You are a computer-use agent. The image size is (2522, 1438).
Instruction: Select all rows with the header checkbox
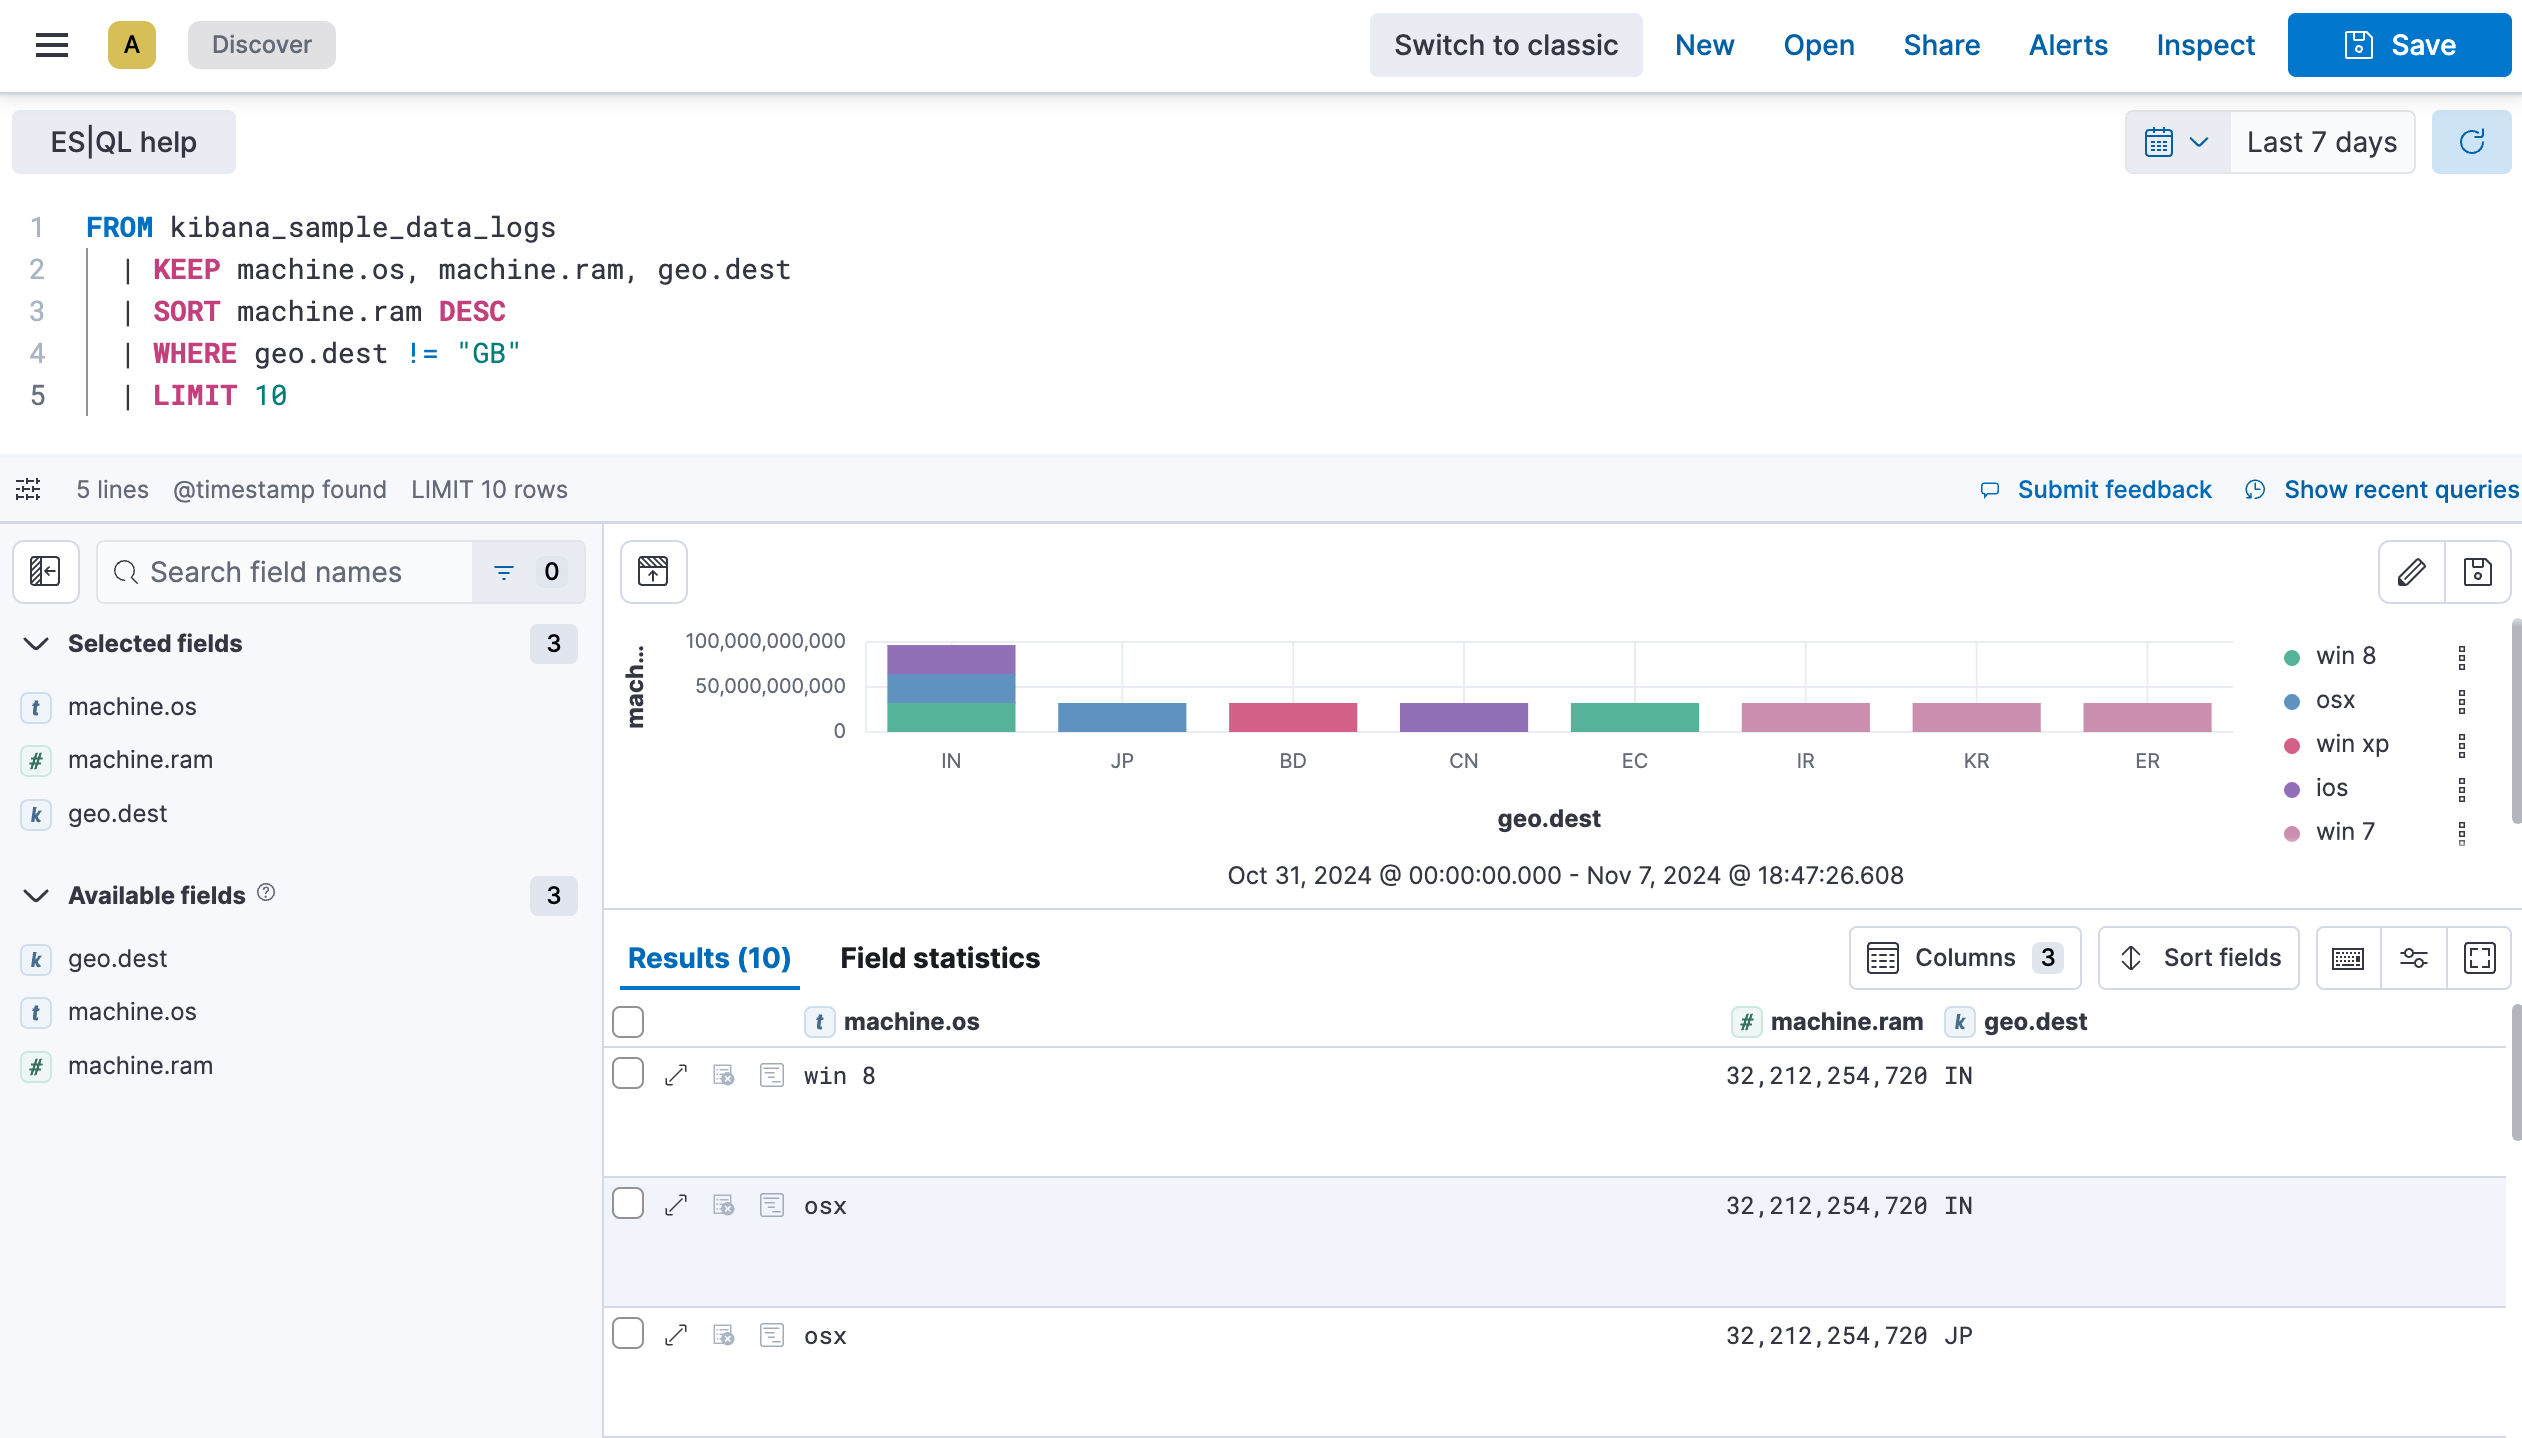point(629,1021)
